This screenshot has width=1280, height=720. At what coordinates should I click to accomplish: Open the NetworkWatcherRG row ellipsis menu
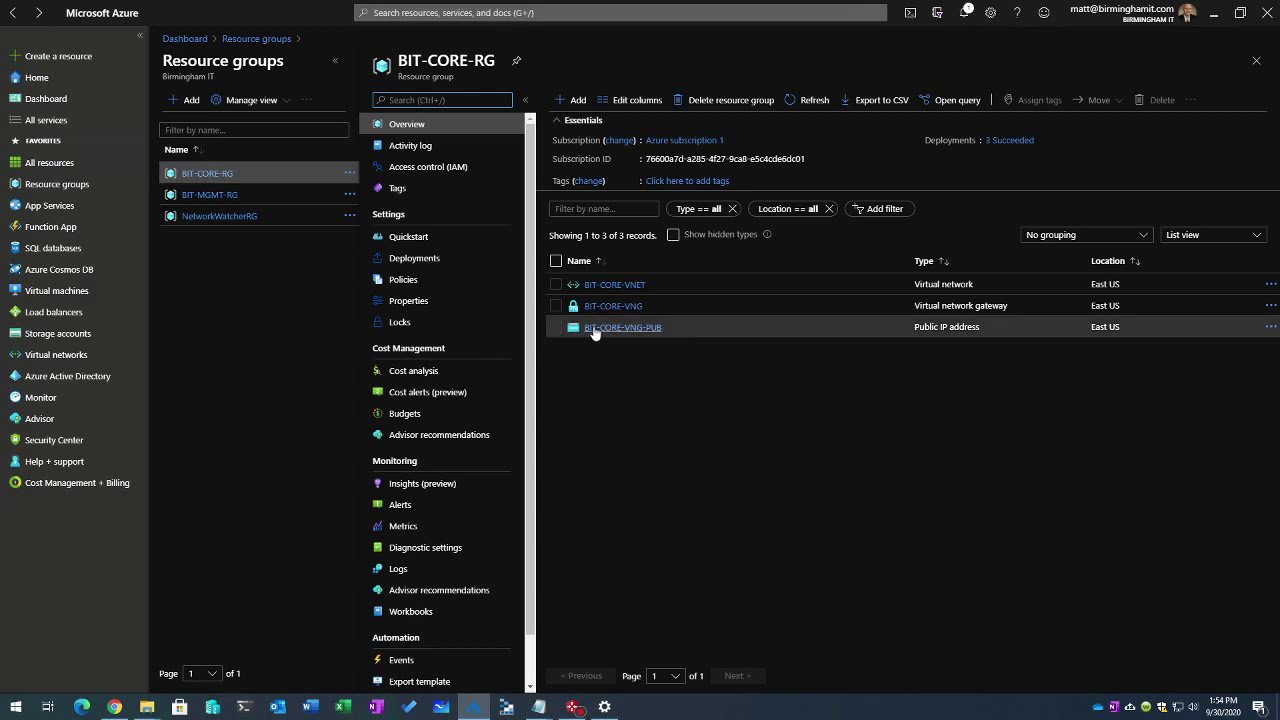click(x=350, y=216)
